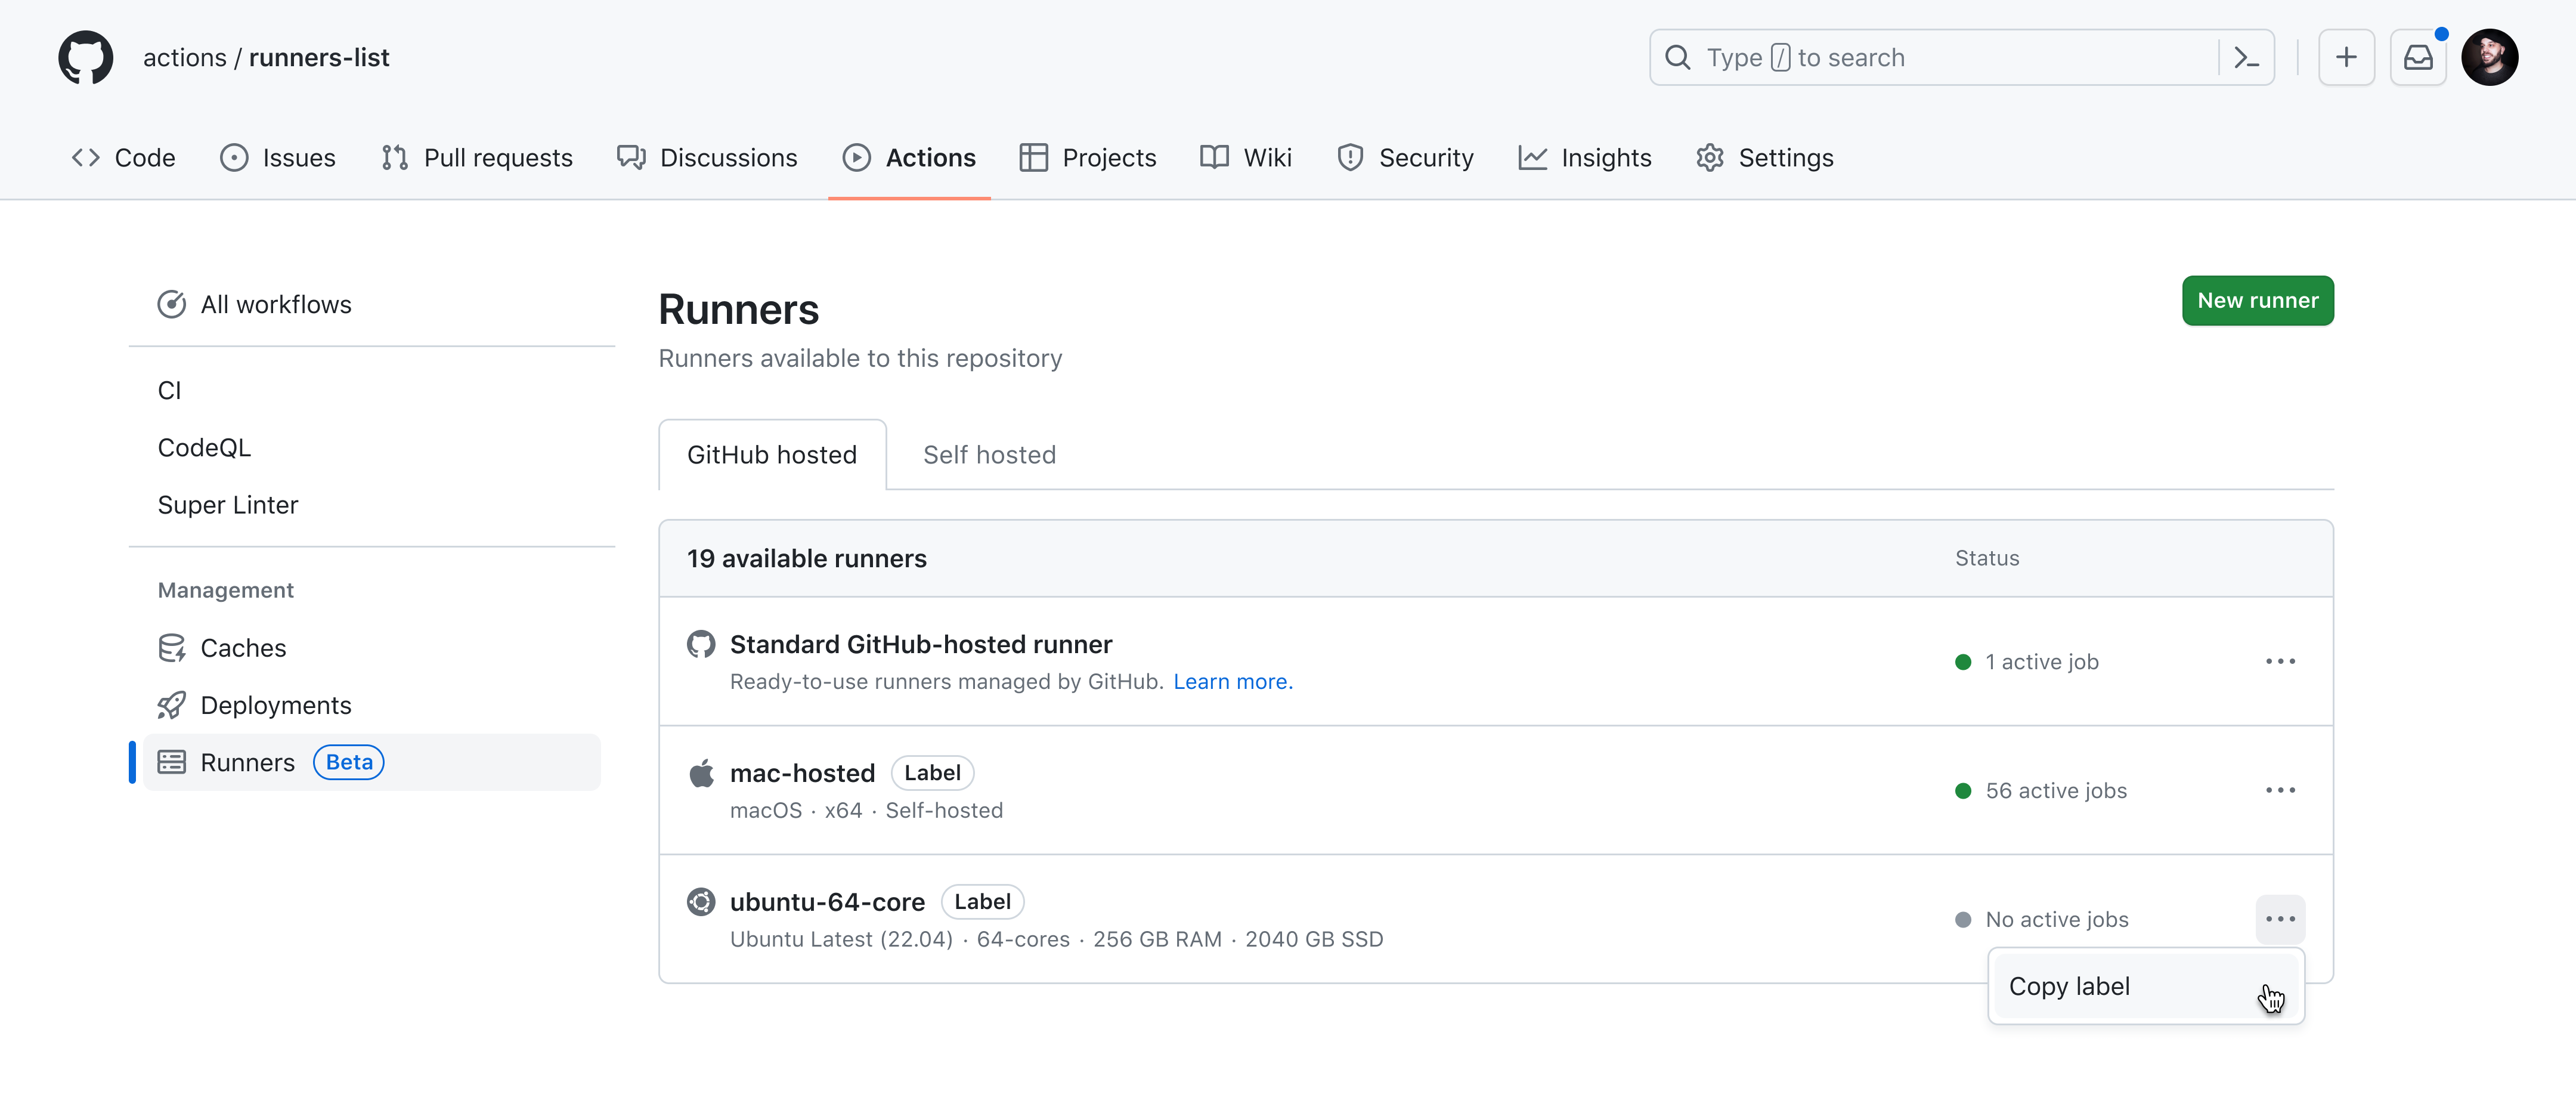Click your profile avatar

(x=2491, y=57)
